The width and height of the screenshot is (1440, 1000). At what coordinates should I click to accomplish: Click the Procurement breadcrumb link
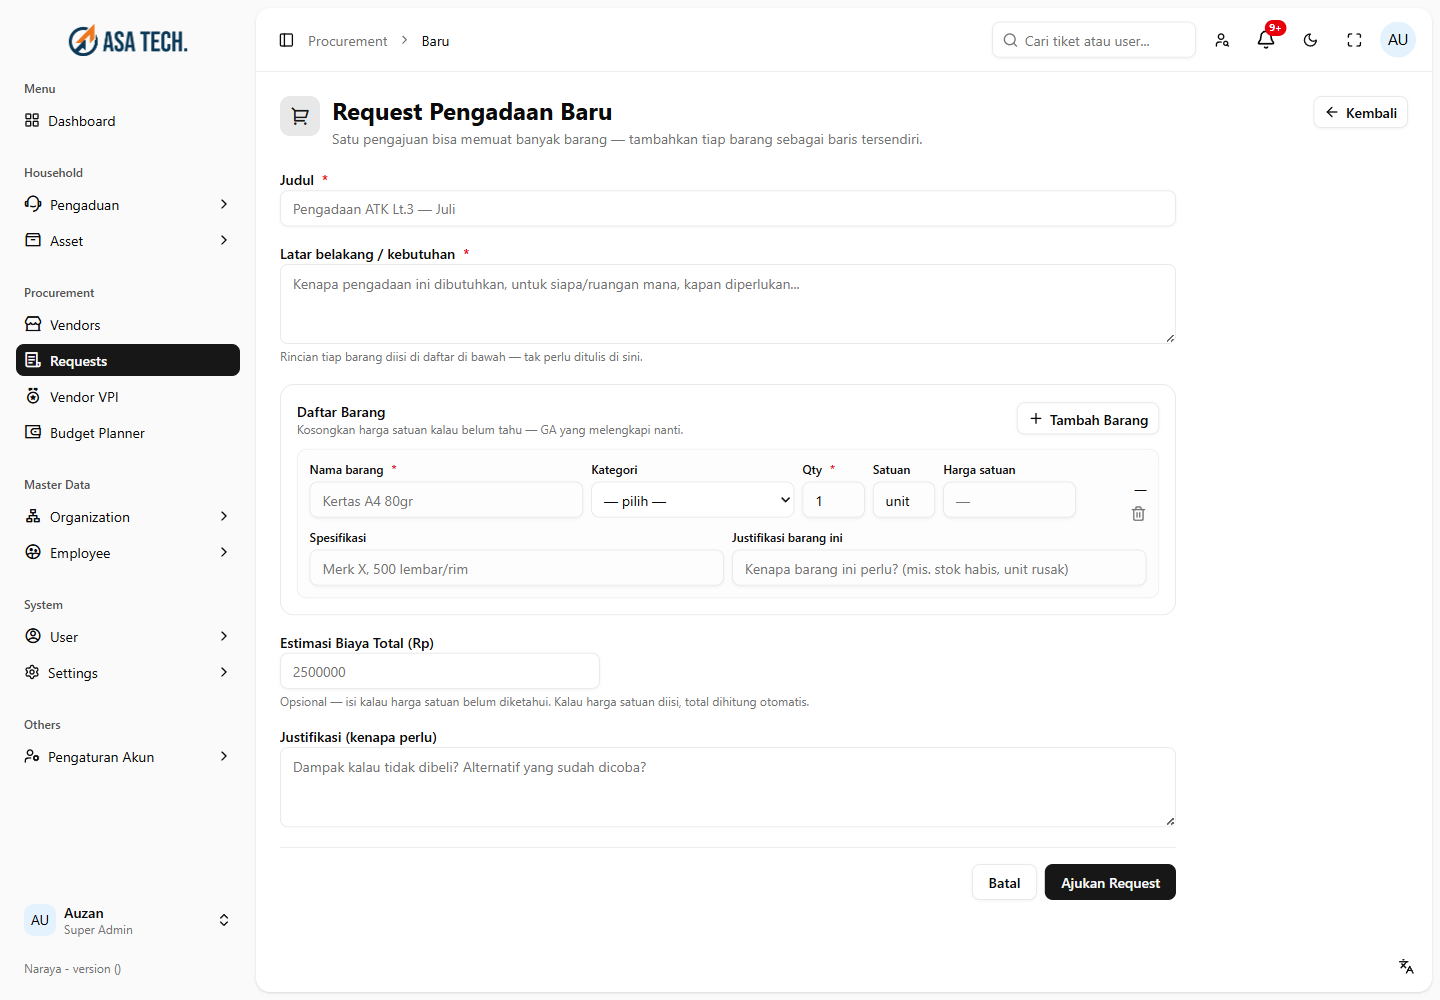[x=347, y=41]
